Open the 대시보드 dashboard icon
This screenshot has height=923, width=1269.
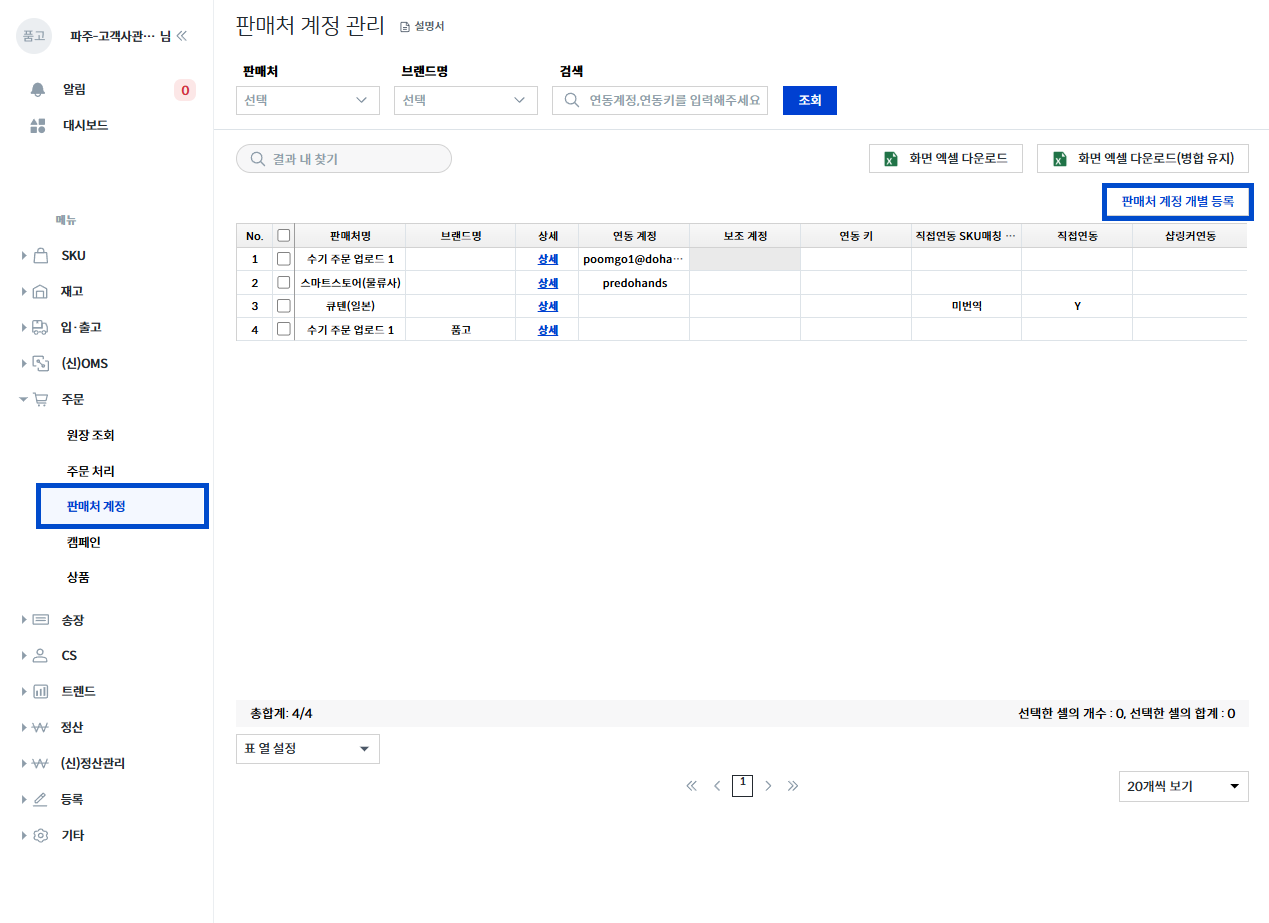pos(38,126)
